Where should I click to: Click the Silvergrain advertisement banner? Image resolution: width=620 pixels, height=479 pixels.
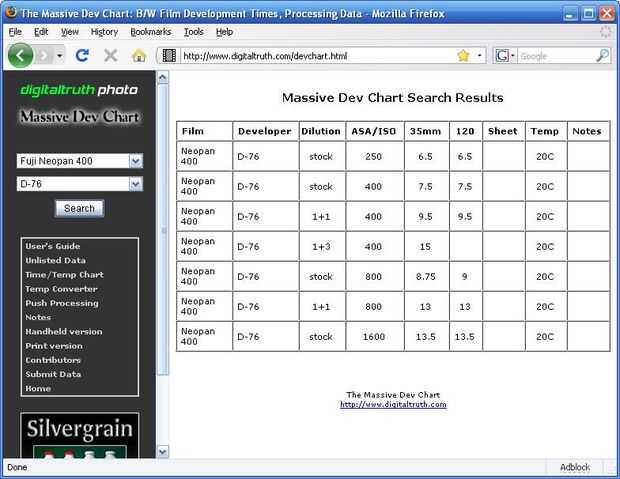coord(79,435)
